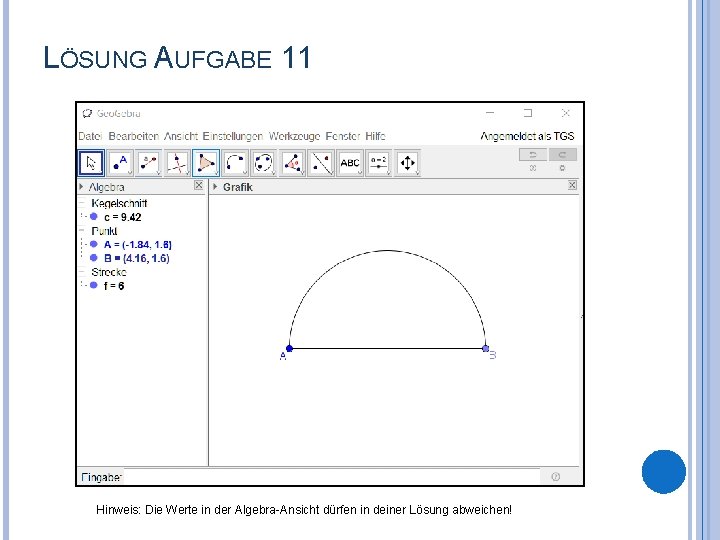Select the Polygon tool
720x540 pixels.
206,163
